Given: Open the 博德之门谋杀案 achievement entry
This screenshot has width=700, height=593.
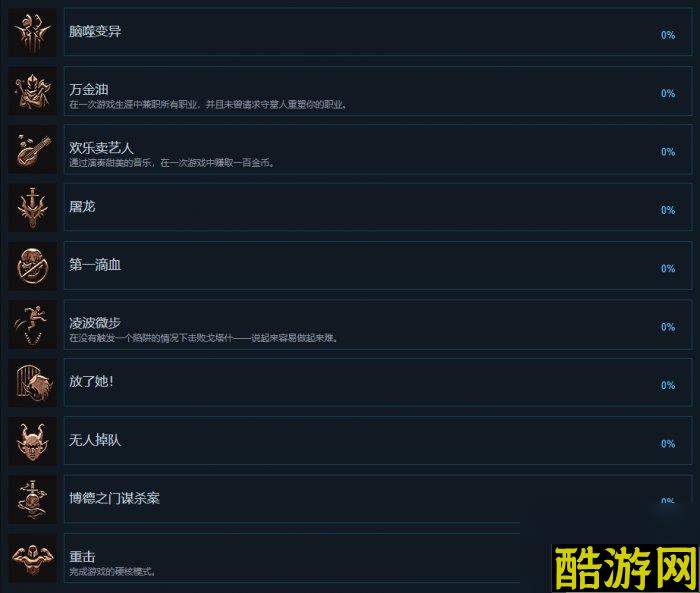Looking at the screenshot, I should click(378, 499).
